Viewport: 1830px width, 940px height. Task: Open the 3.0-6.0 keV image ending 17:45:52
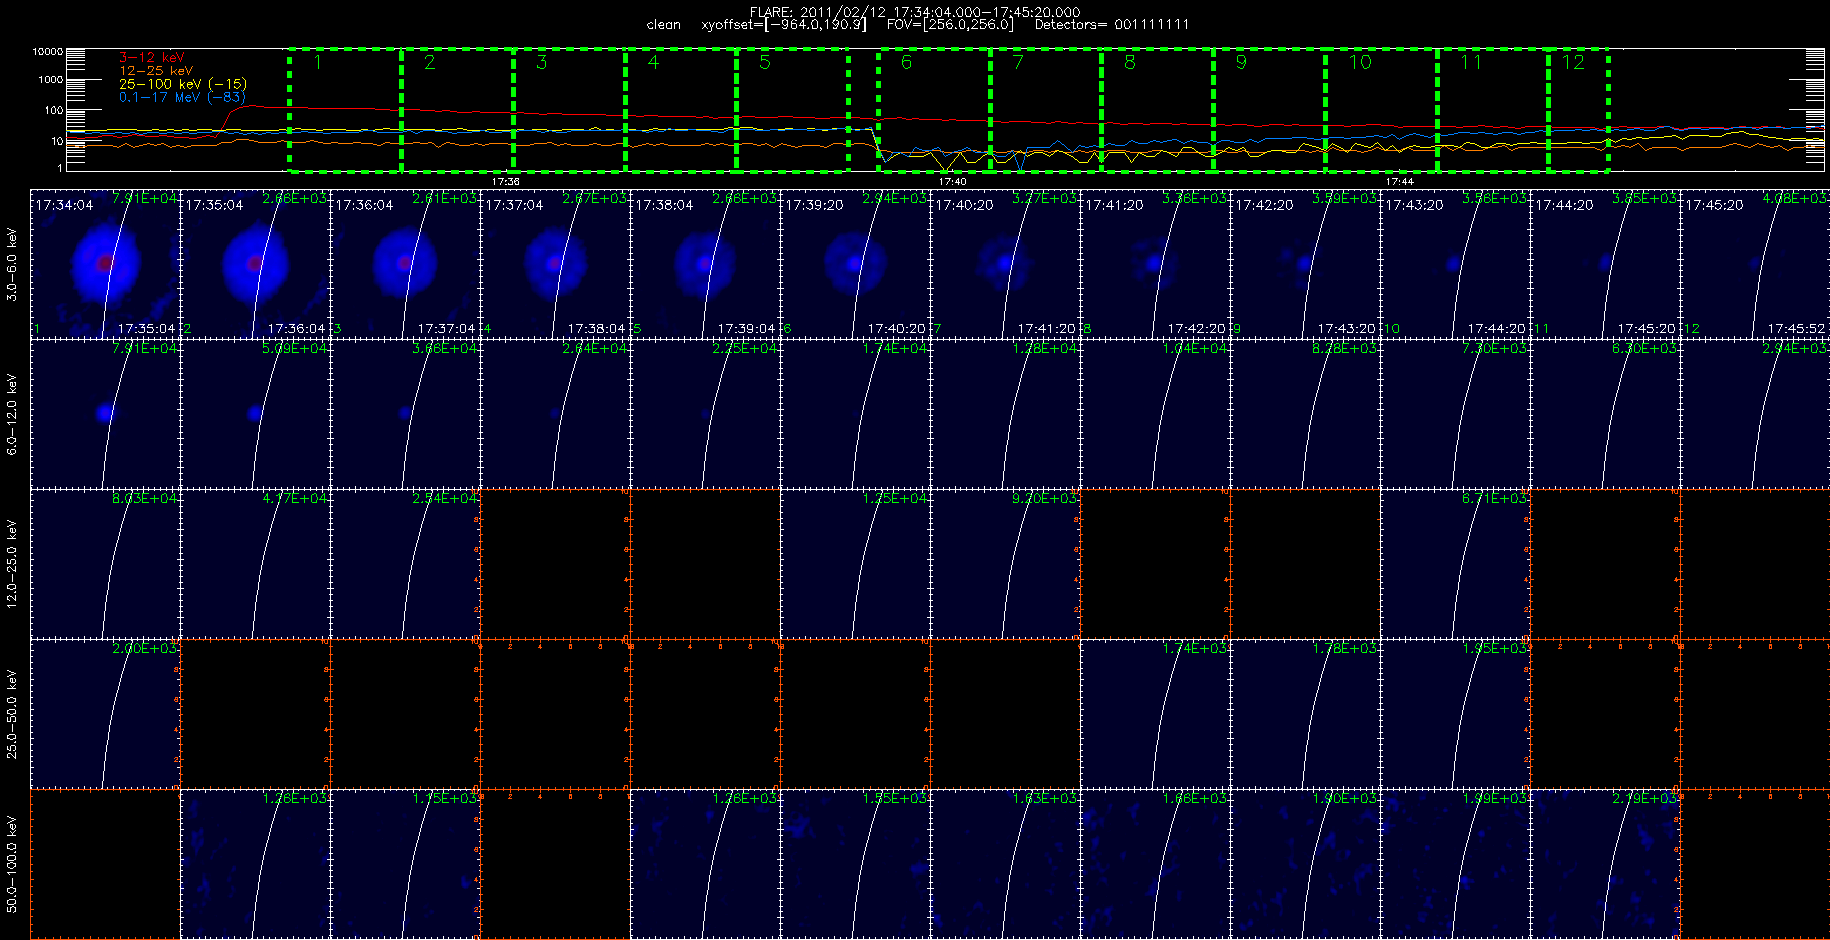(x=1755, y=264)
